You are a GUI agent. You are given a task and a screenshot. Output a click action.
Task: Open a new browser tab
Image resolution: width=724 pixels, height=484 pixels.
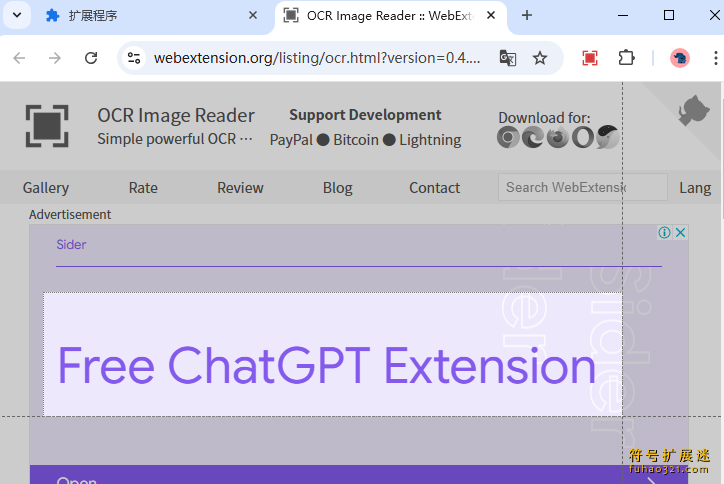click(x=527, y=15)
